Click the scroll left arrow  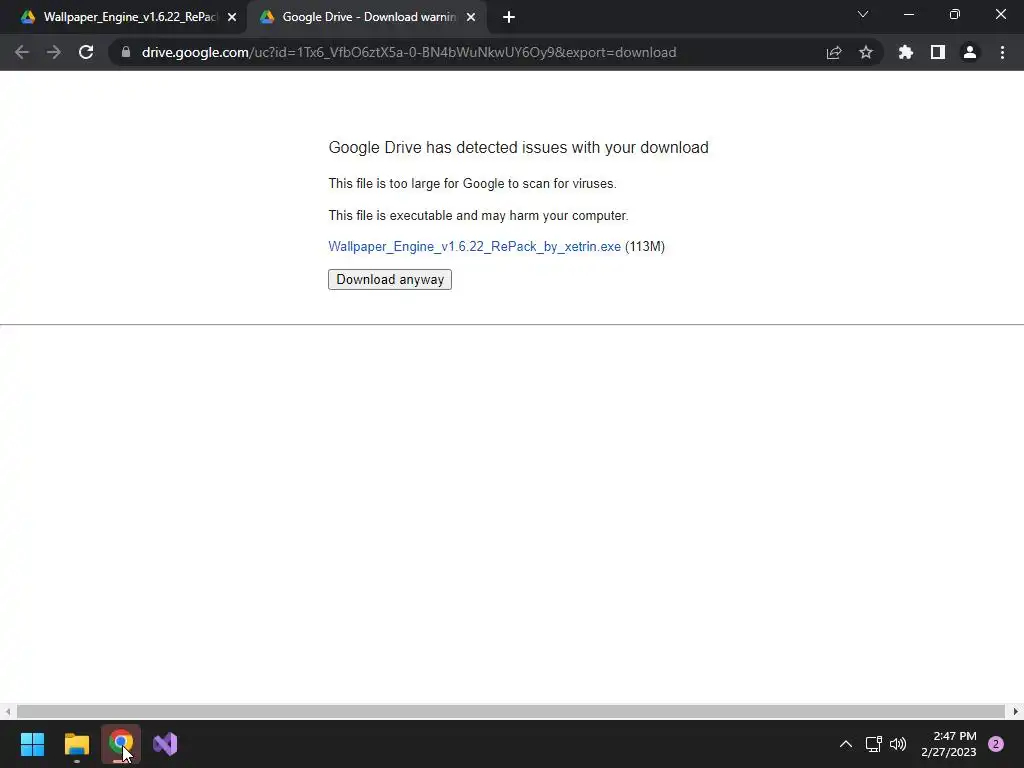click(x=7, y=711)
